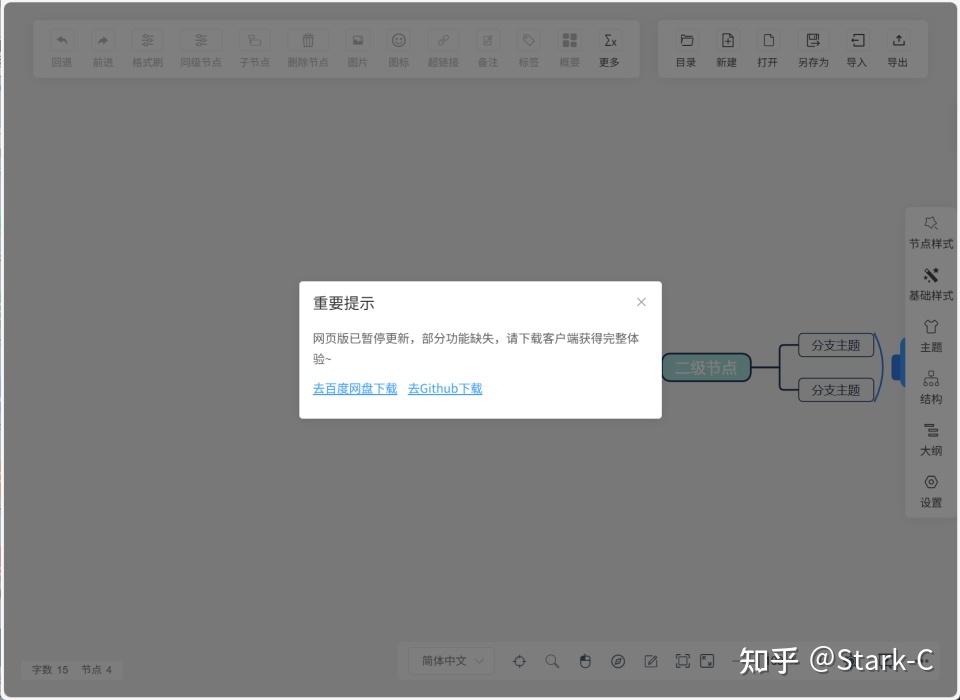The width and height of the screenshot is (960, 700).
Task: Open the 节点样式 sidebar panel
Action: (x=931, y=231)
